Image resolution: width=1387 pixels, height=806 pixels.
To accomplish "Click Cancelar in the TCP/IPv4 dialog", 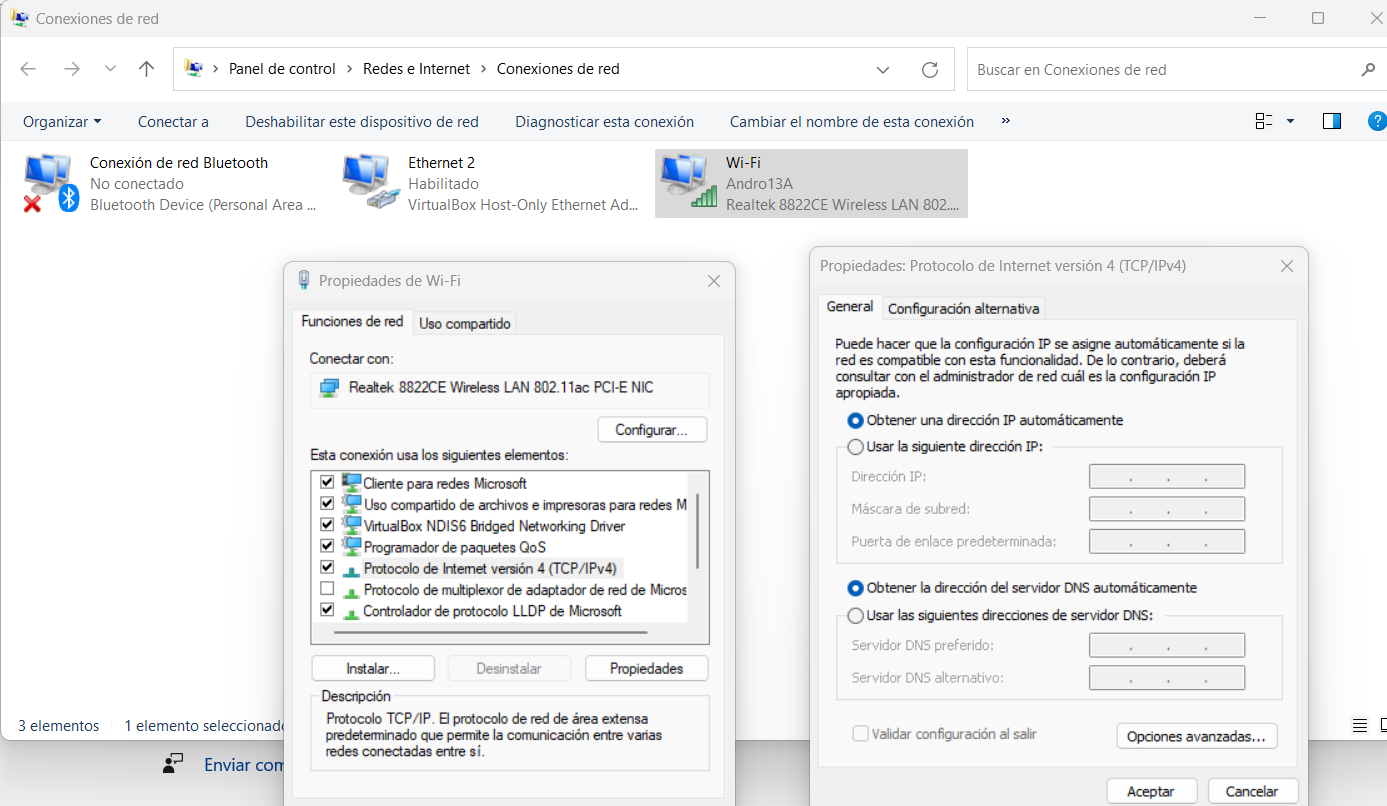I will point(1252,791).
